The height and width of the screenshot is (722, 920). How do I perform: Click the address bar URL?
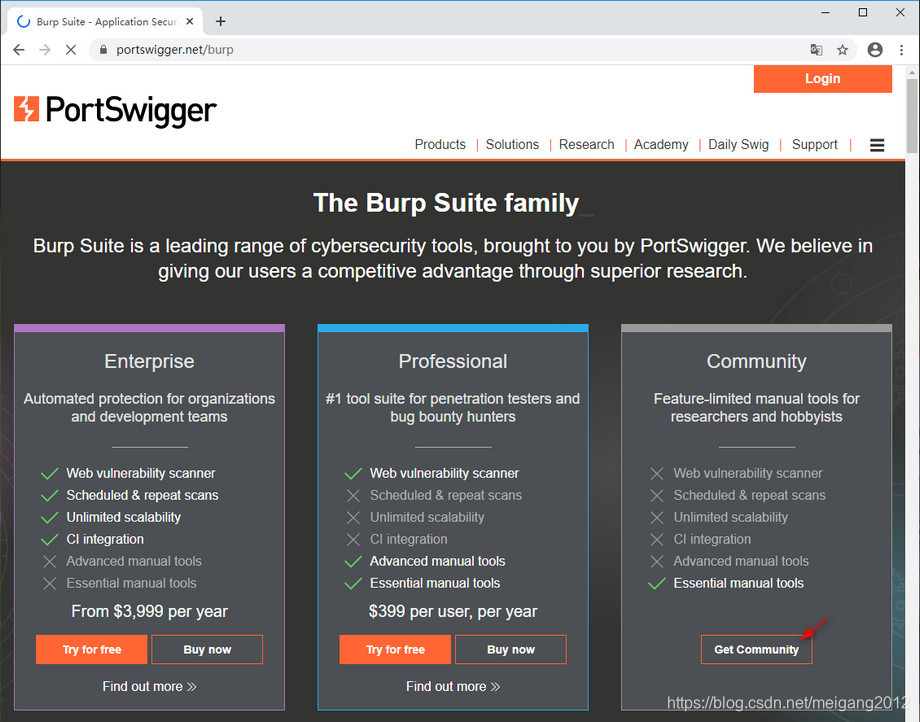click(175, 50)
